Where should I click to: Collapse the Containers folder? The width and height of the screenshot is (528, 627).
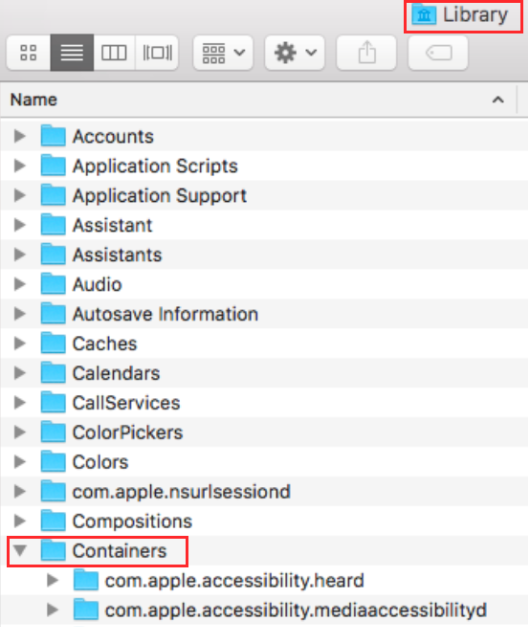[20, 551]
